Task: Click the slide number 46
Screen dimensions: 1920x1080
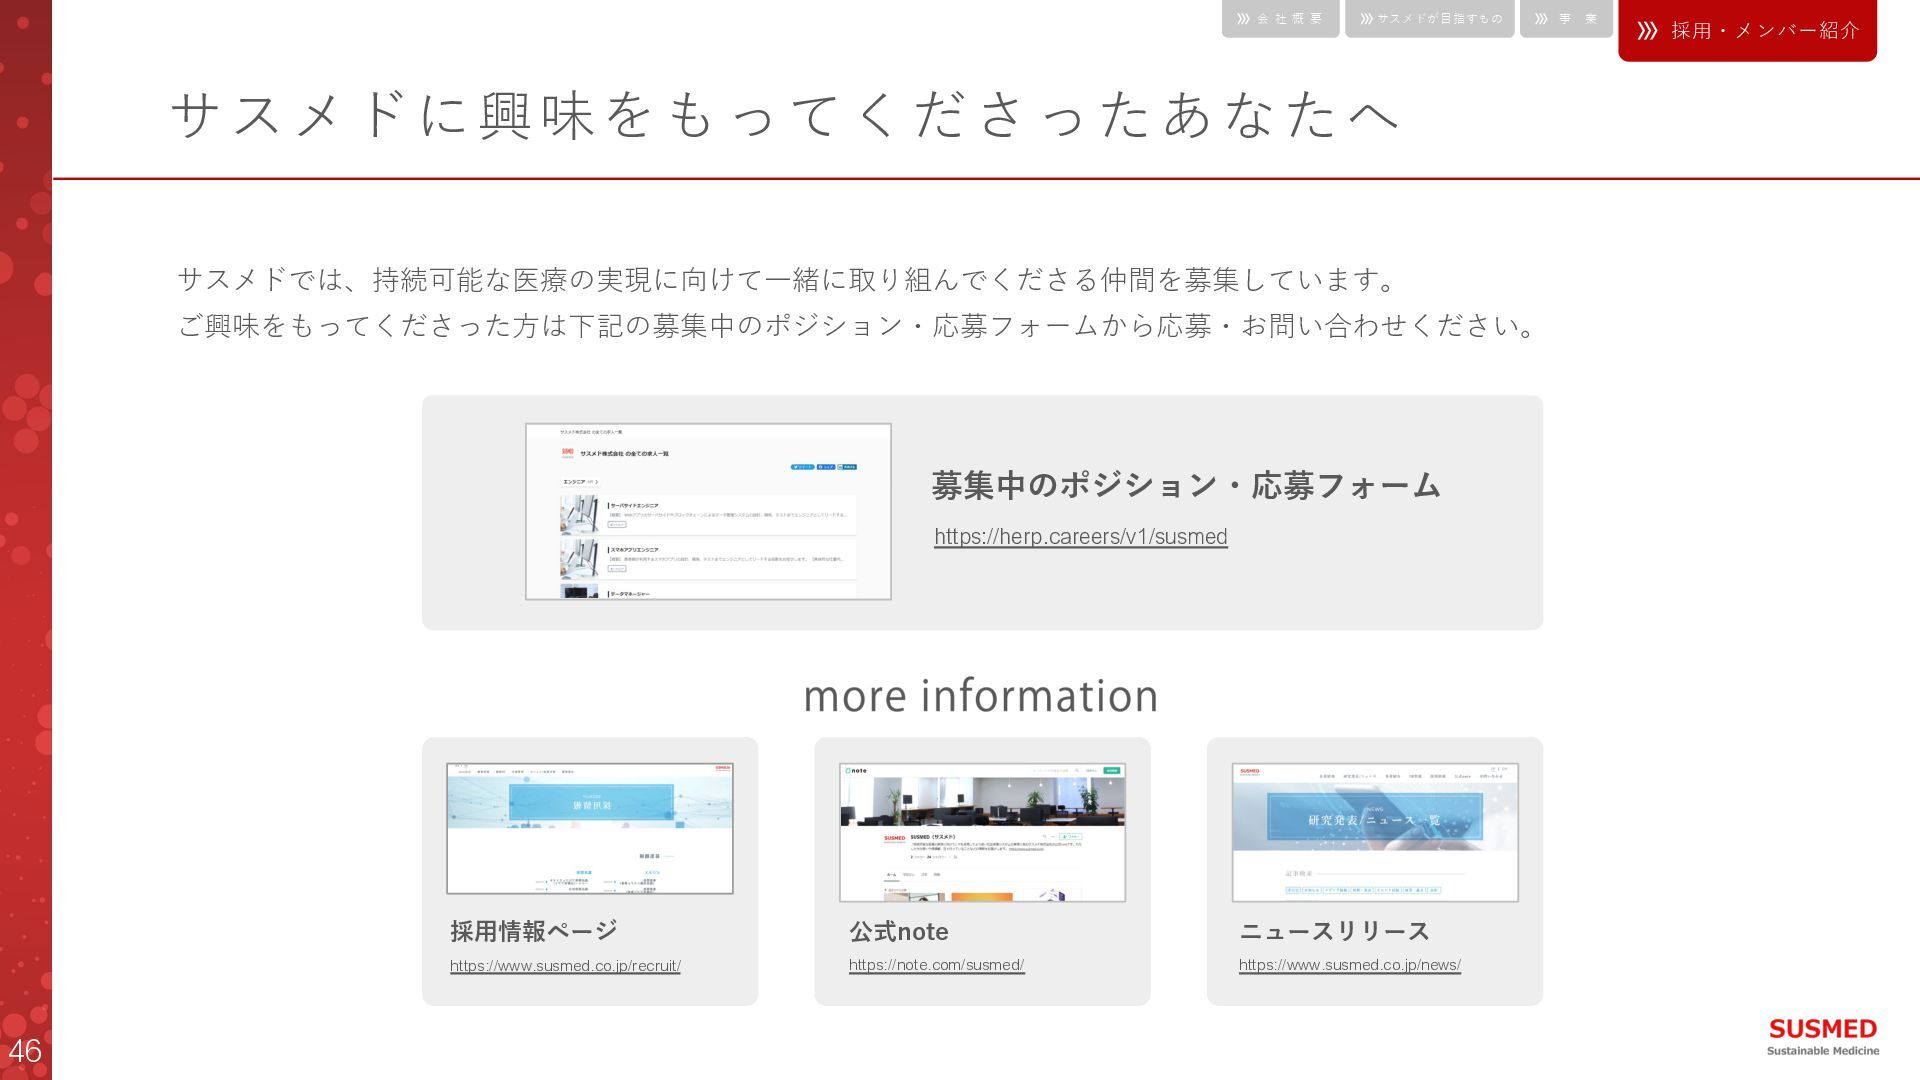Action: click(25, 1051)
